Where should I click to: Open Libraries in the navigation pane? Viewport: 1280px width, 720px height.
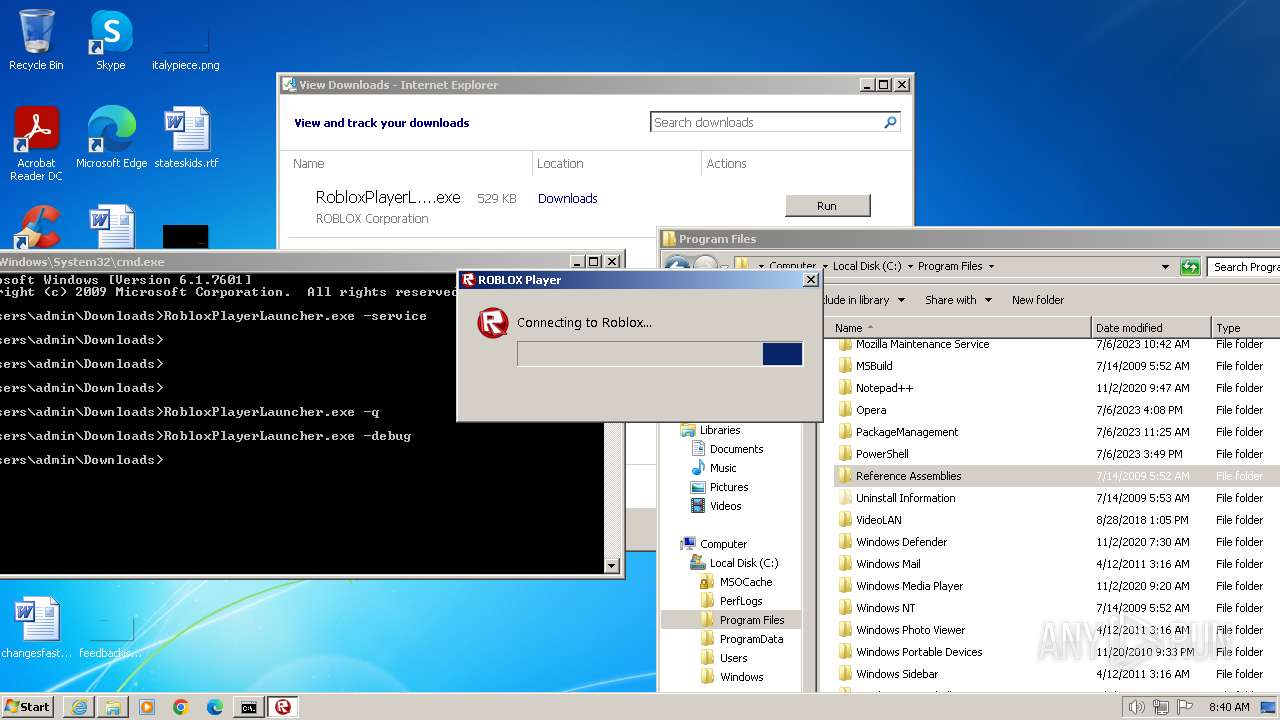pyautogui.click(x=719, y=430)
